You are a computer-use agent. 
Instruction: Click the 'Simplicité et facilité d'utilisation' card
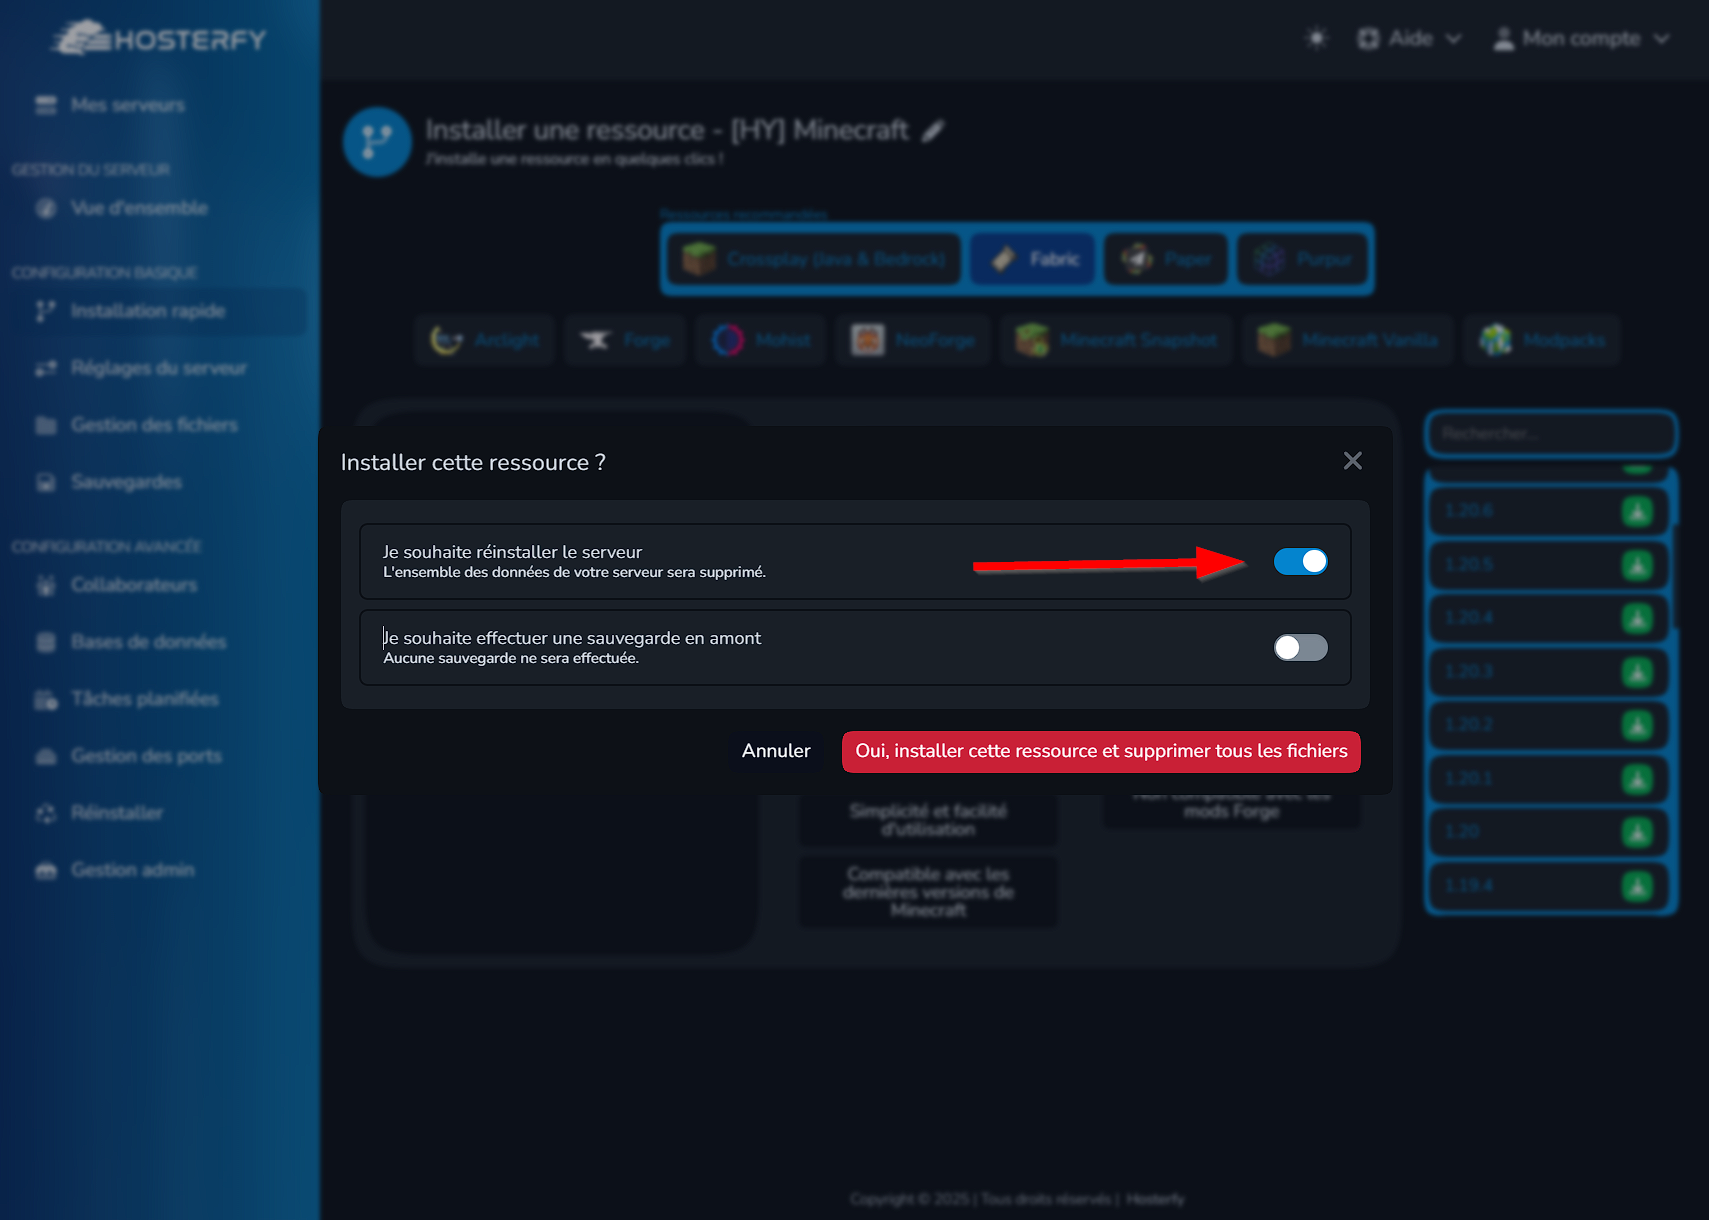928,820
